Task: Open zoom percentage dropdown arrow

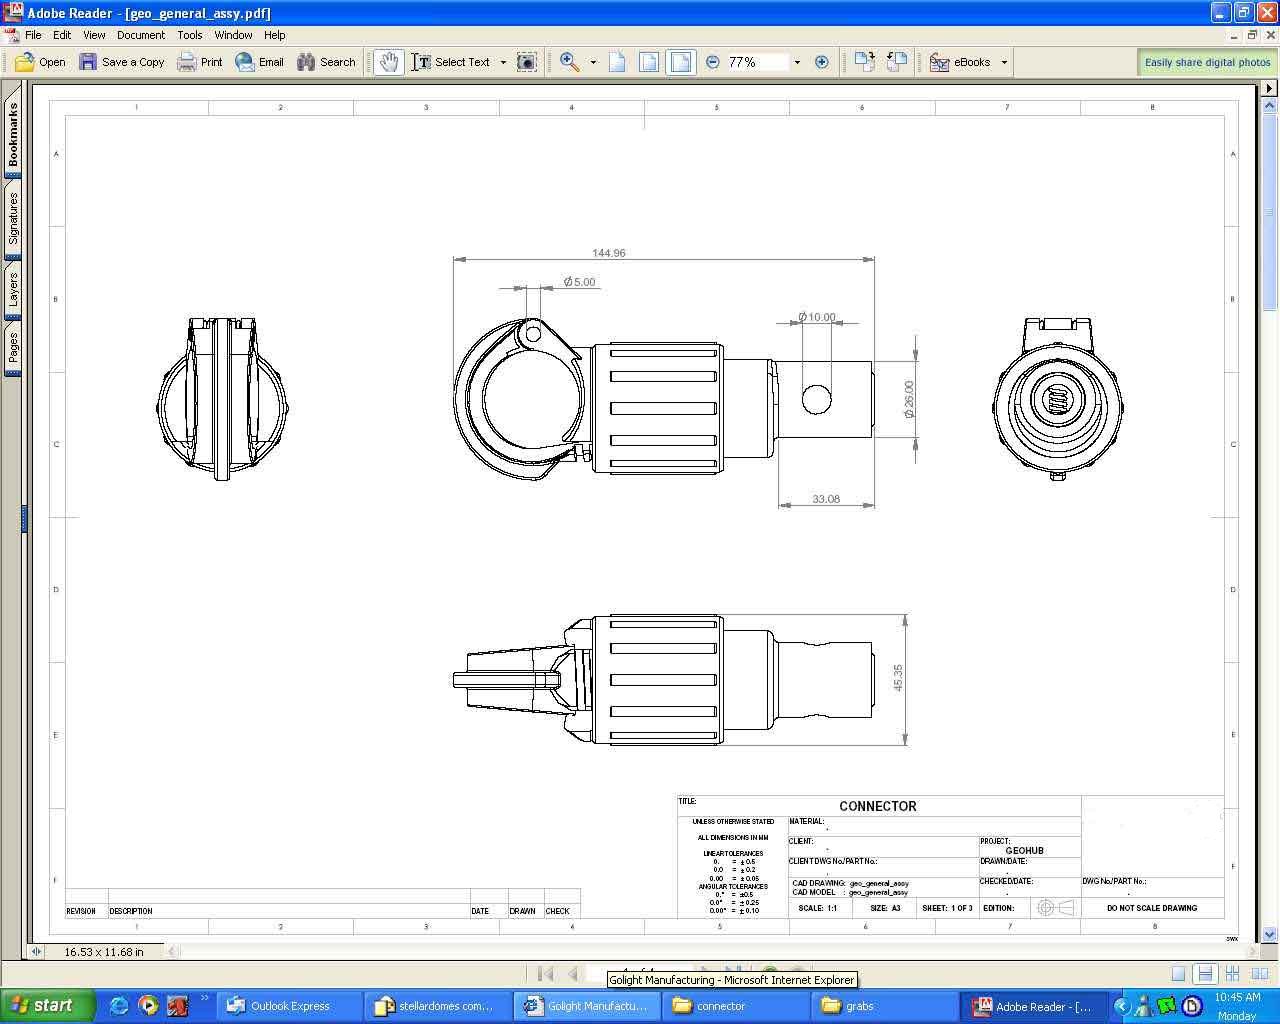Action: 797,62
